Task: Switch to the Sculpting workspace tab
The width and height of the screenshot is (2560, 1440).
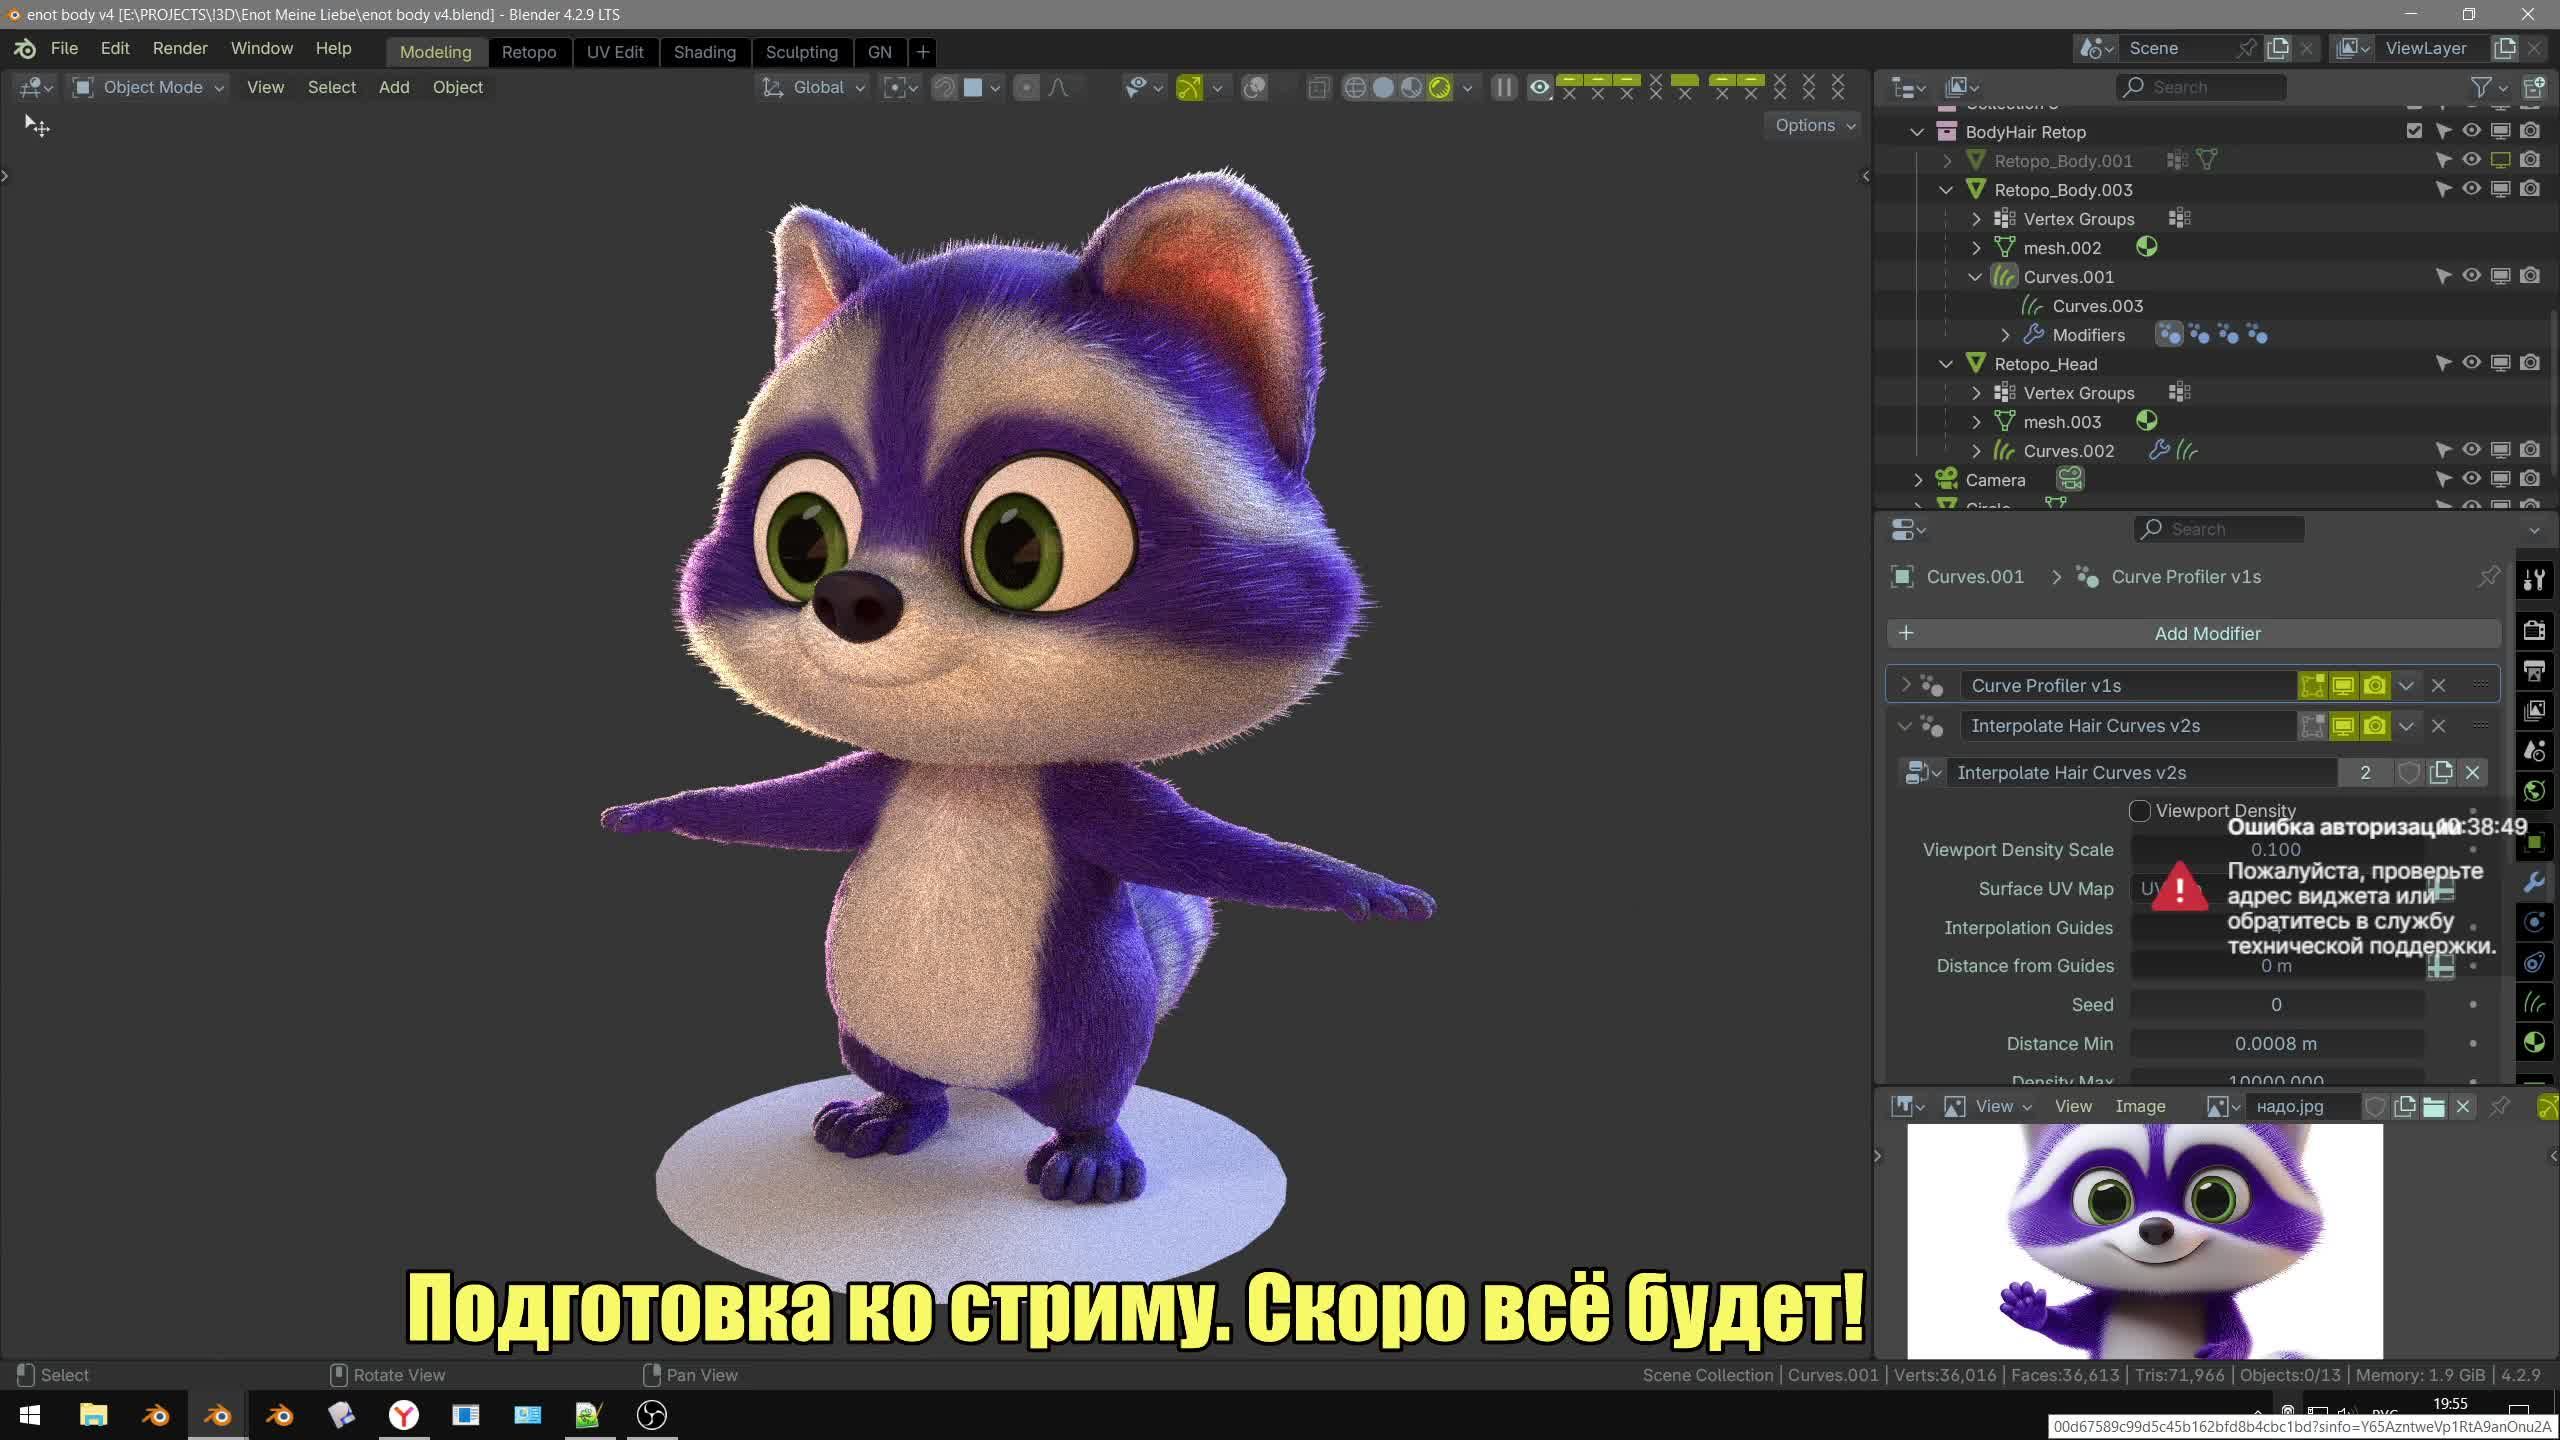Action: pos(801,52)
